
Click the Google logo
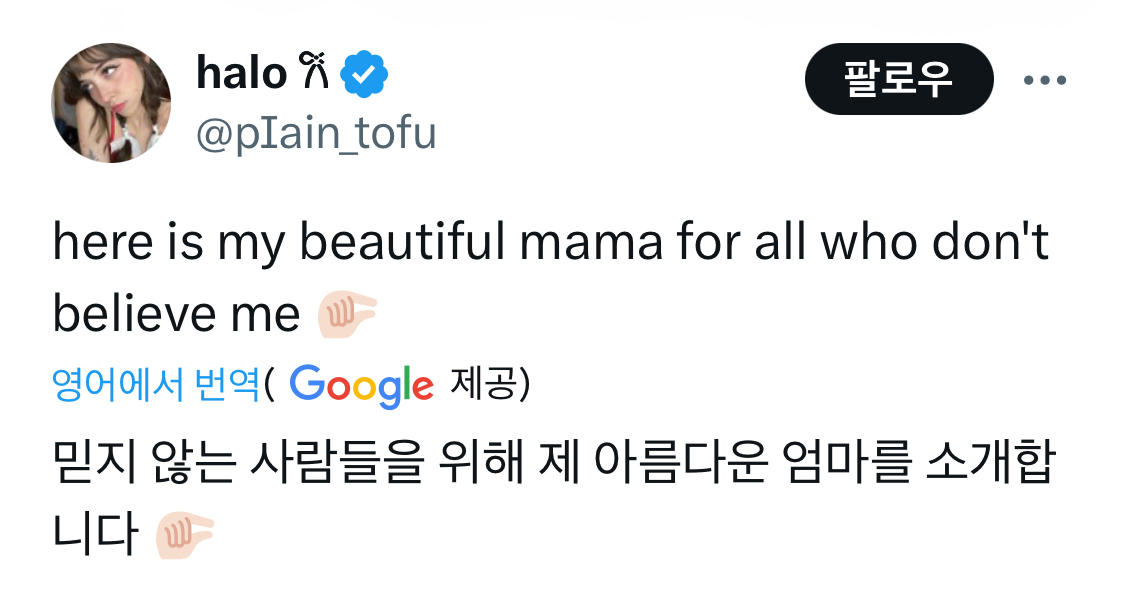pos(361,385)
